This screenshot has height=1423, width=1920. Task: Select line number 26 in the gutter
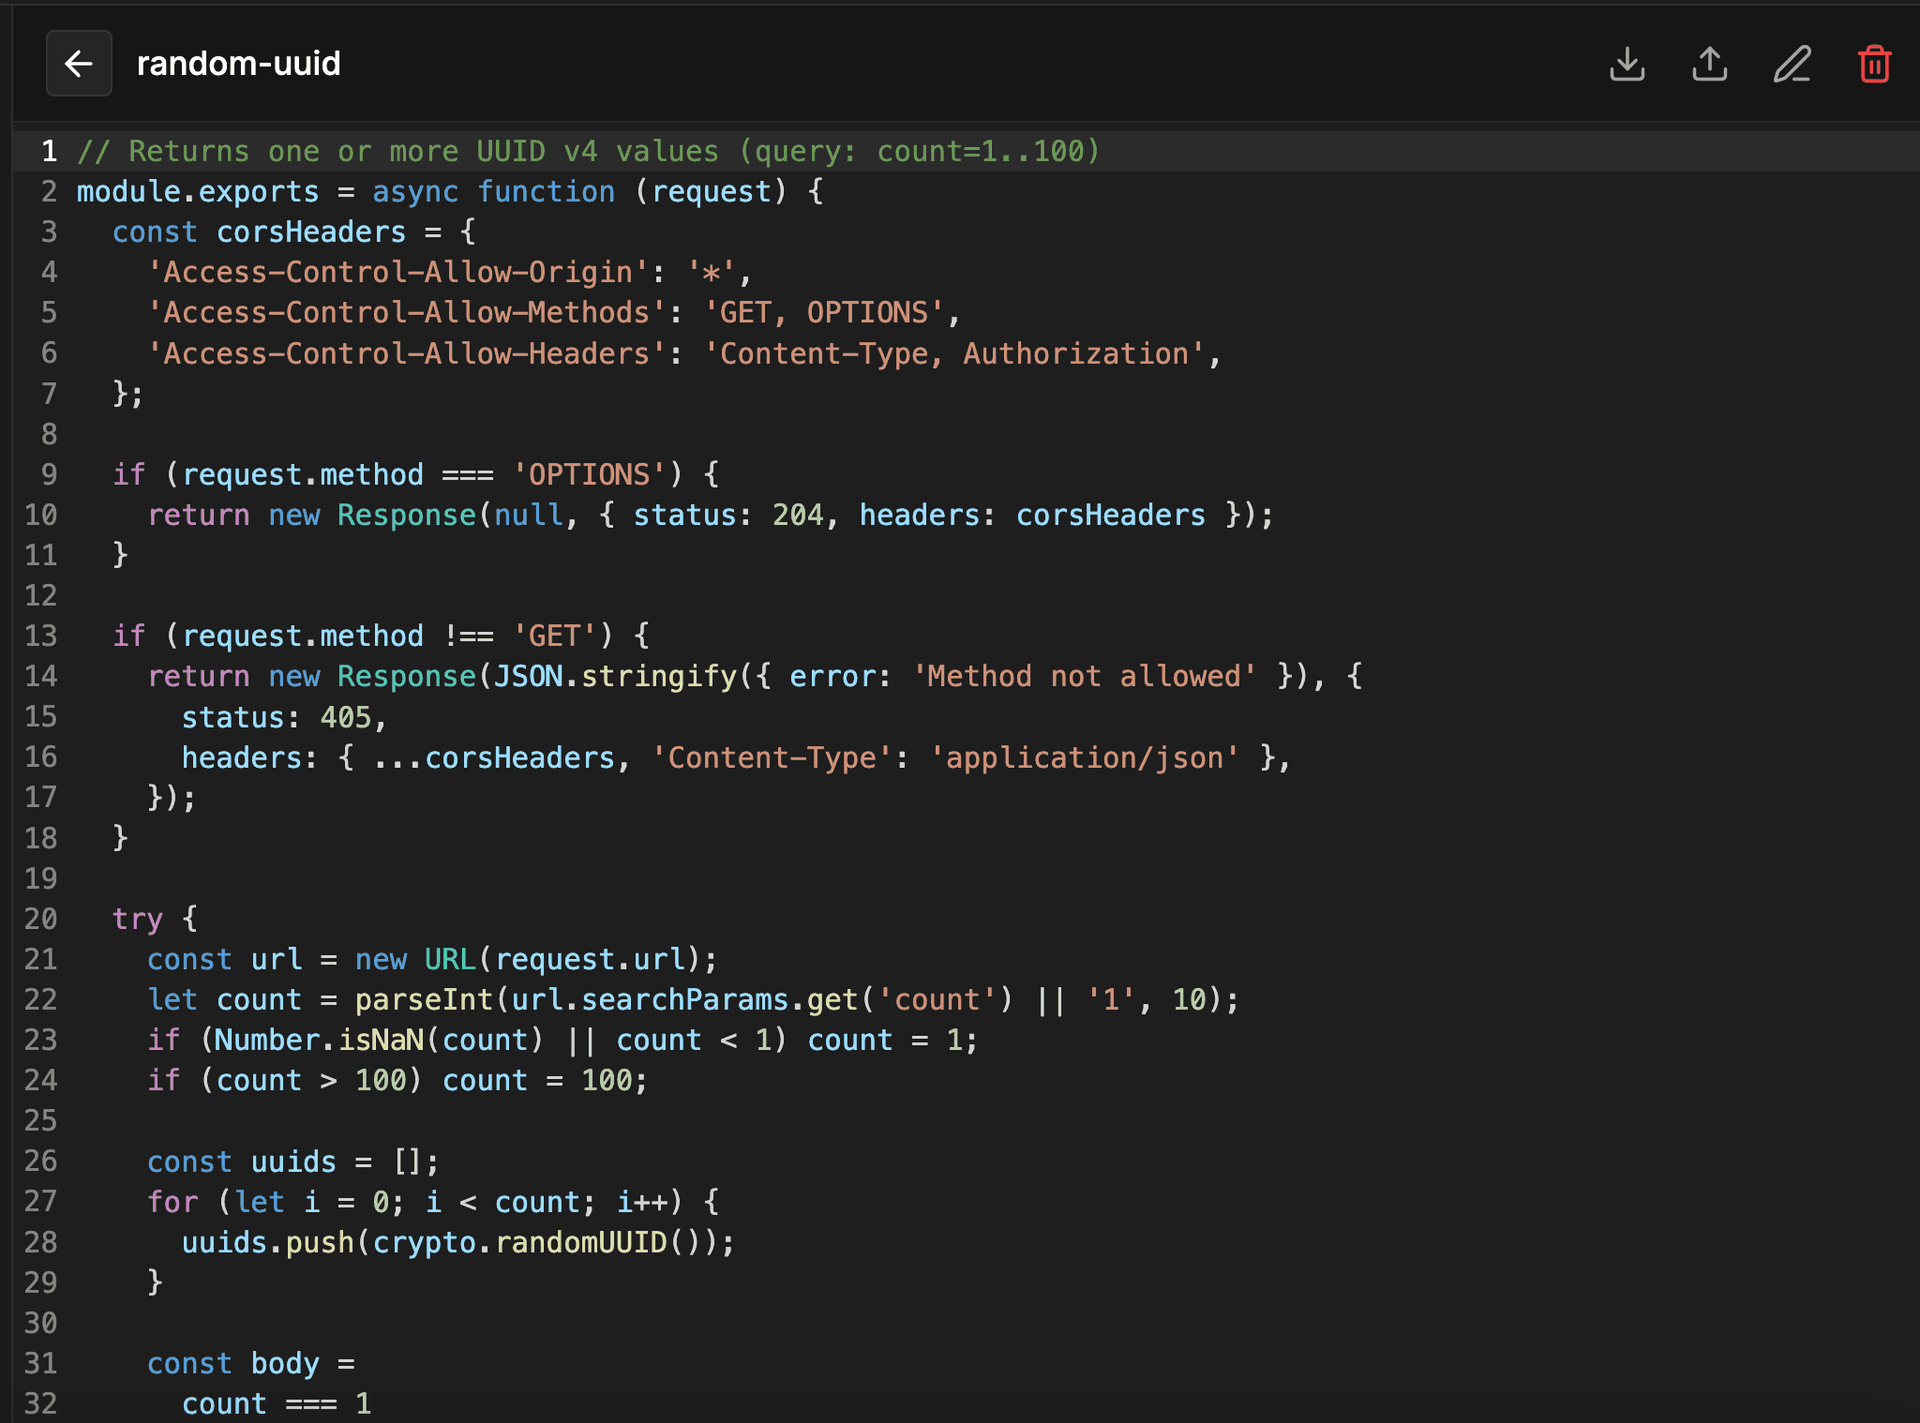42,1161
